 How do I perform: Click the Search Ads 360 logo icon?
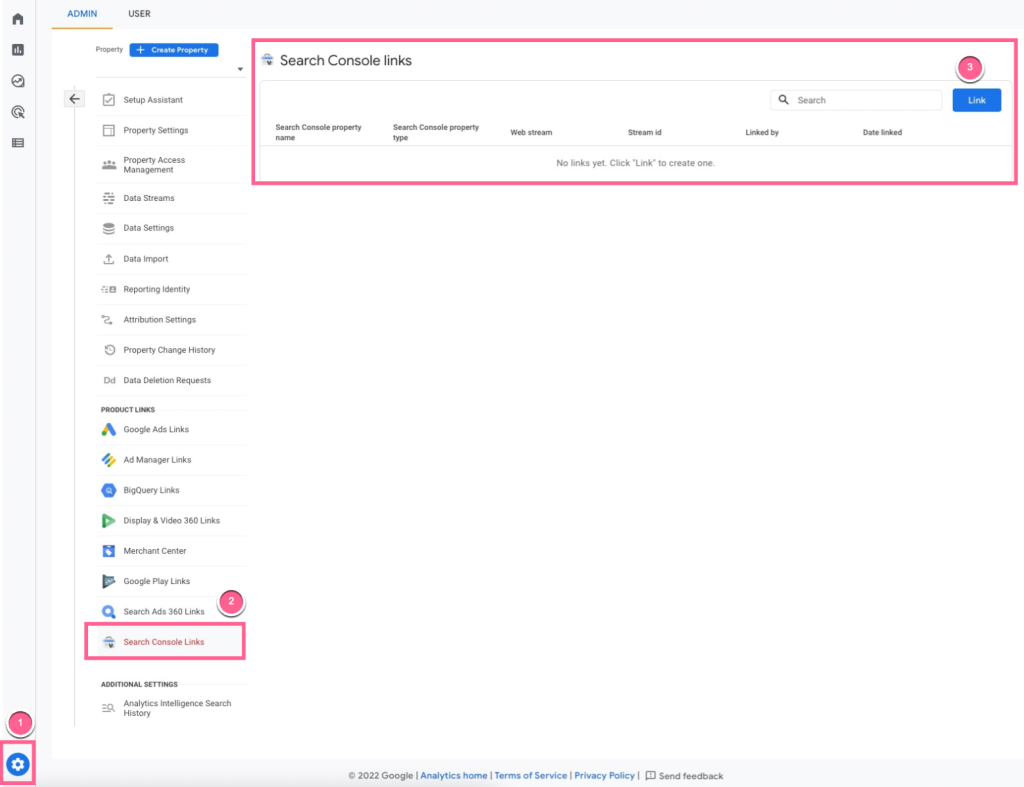(108, 612)
